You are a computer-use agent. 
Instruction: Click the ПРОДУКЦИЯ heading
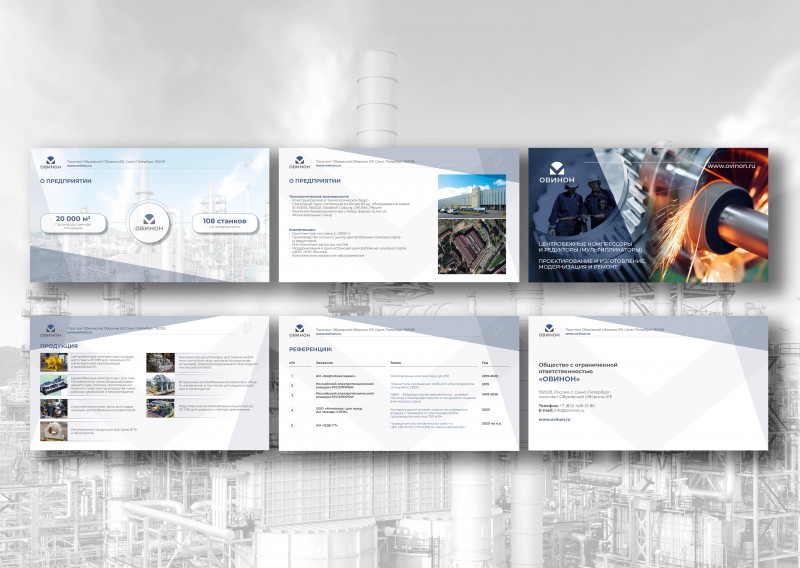[x=59, y=346]
